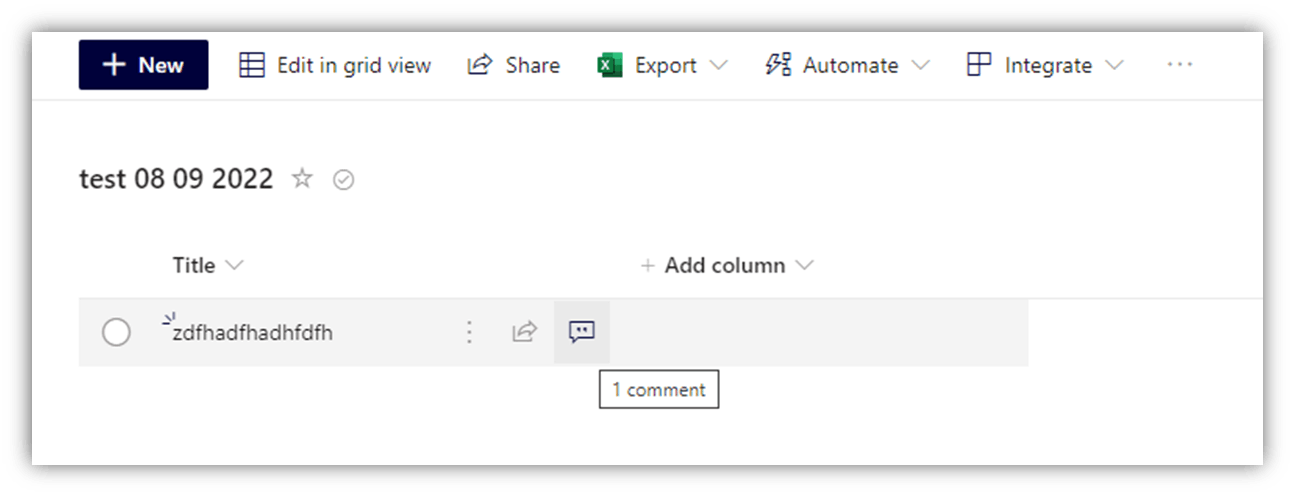Click the grid view table icon
Viewport: 1295px width, 497px height.
pyautogui.click(x=252, y=65)
